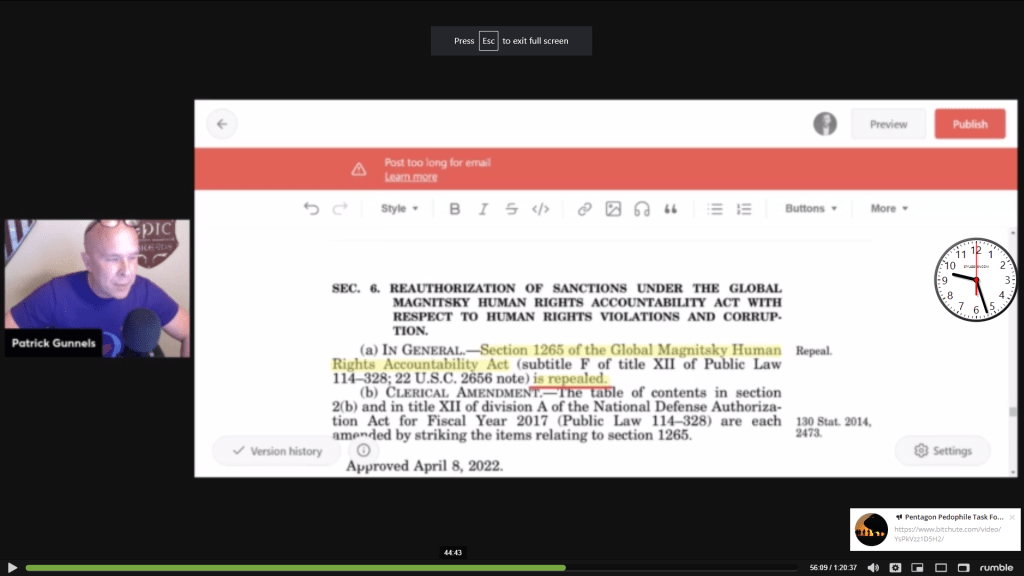Viewport: 1024px width, 576px height.
Task: Insert a code block with the code icon
Action: 540,209
